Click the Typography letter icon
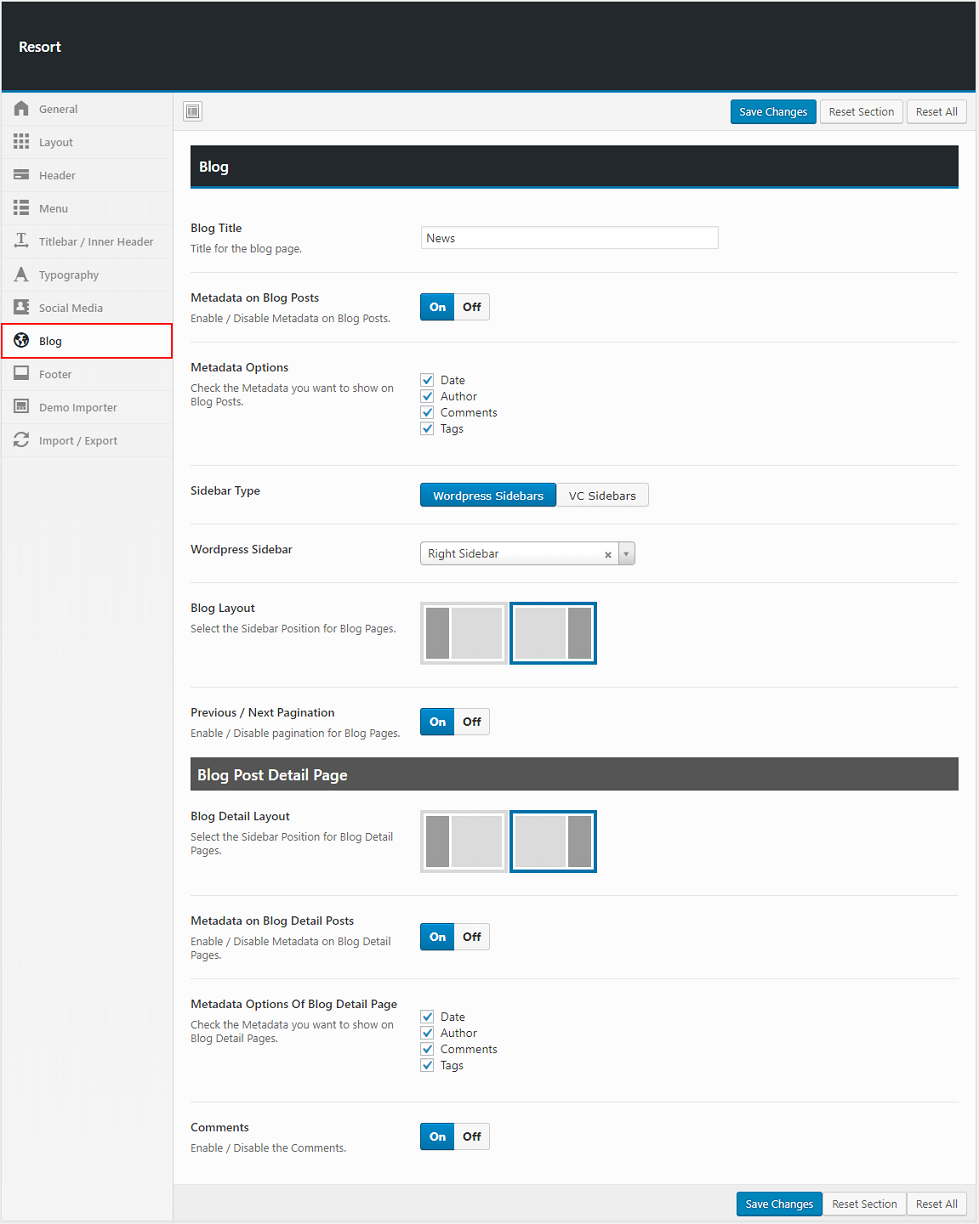 pos(21,274)
